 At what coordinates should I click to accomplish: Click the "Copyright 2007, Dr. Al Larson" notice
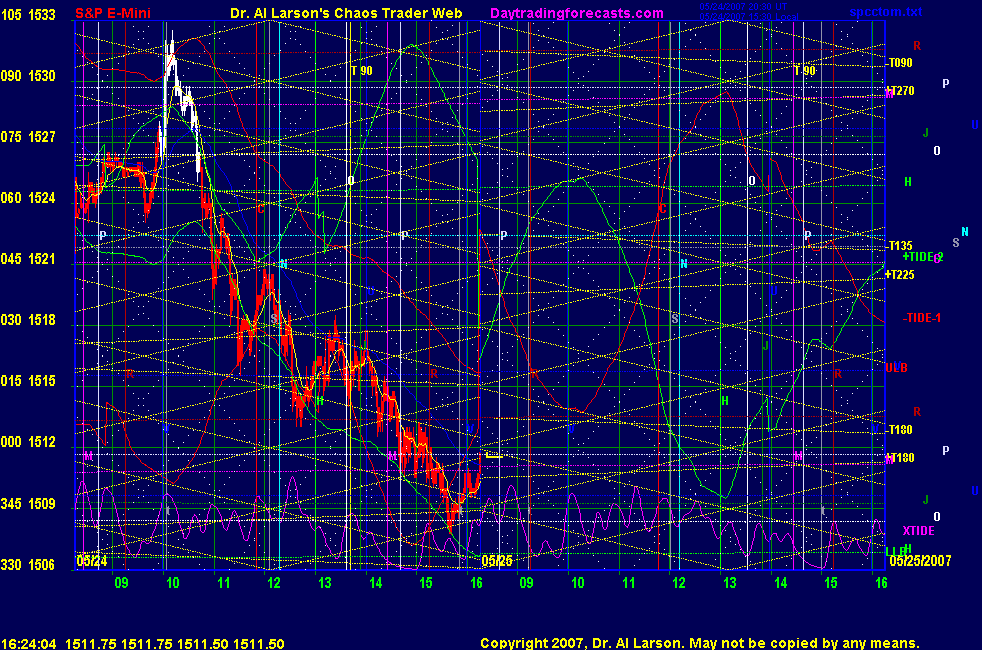tap(580, 643)
